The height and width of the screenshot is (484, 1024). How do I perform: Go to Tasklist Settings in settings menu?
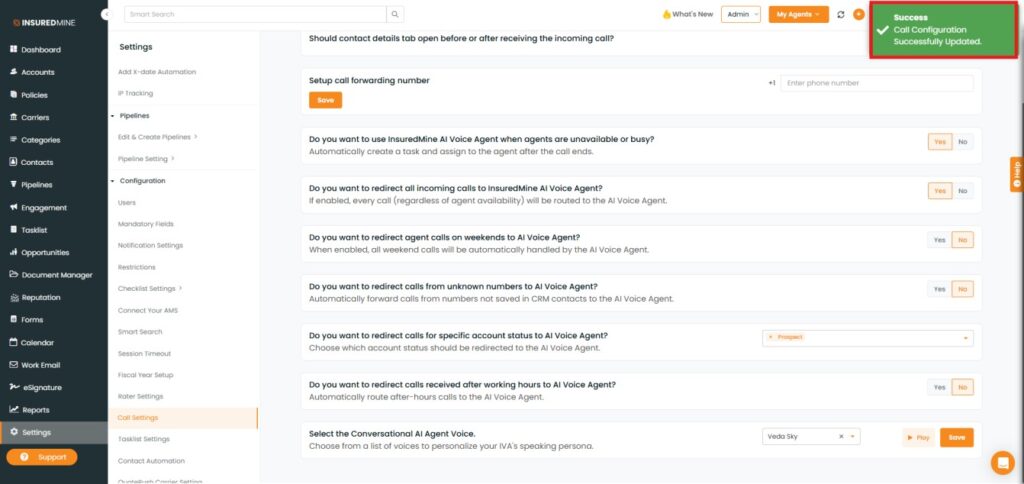click(144, 439)
